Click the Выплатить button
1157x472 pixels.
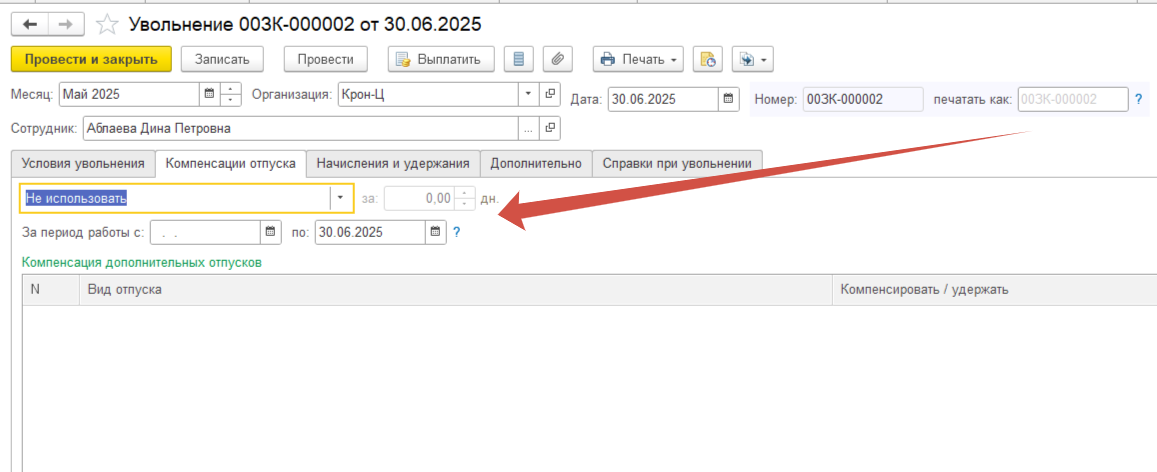tap(440, 59)
